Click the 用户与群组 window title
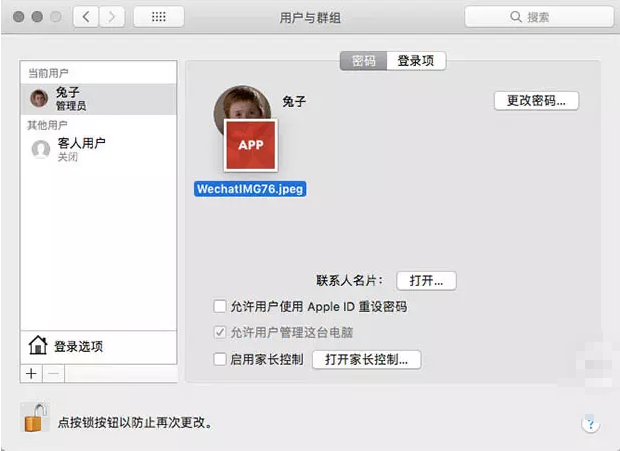Viewport: 620px width, 451px height. [x=310, y=18]
